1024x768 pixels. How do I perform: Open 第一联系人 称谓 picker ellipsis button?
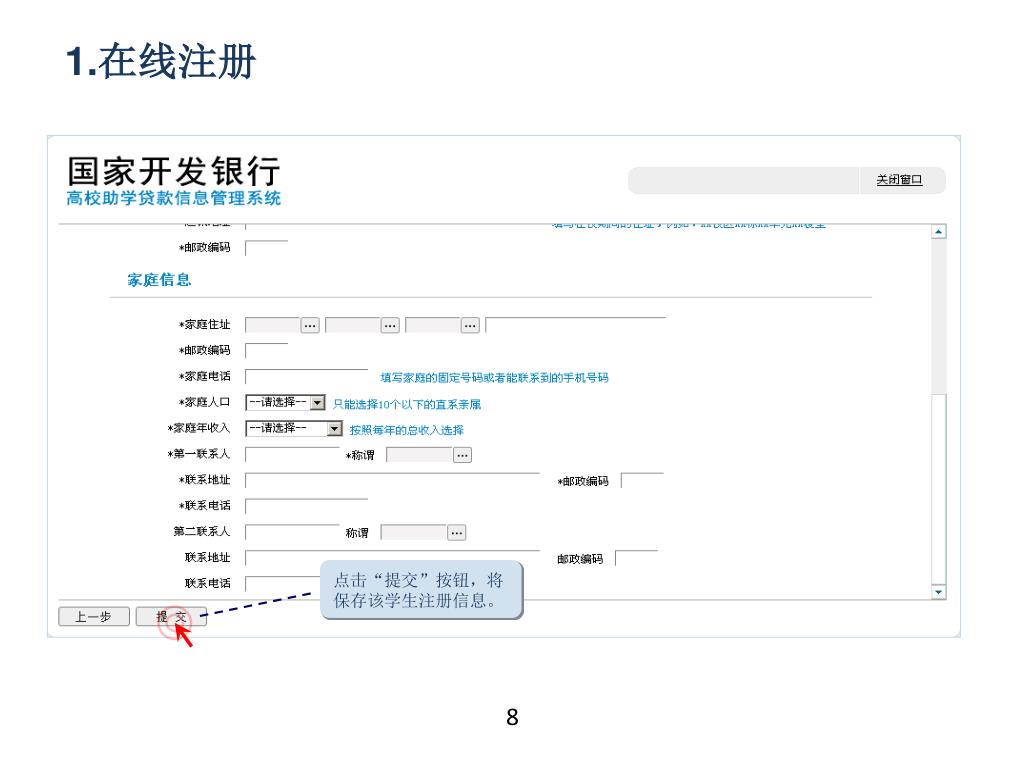click(x=462, y=455)
